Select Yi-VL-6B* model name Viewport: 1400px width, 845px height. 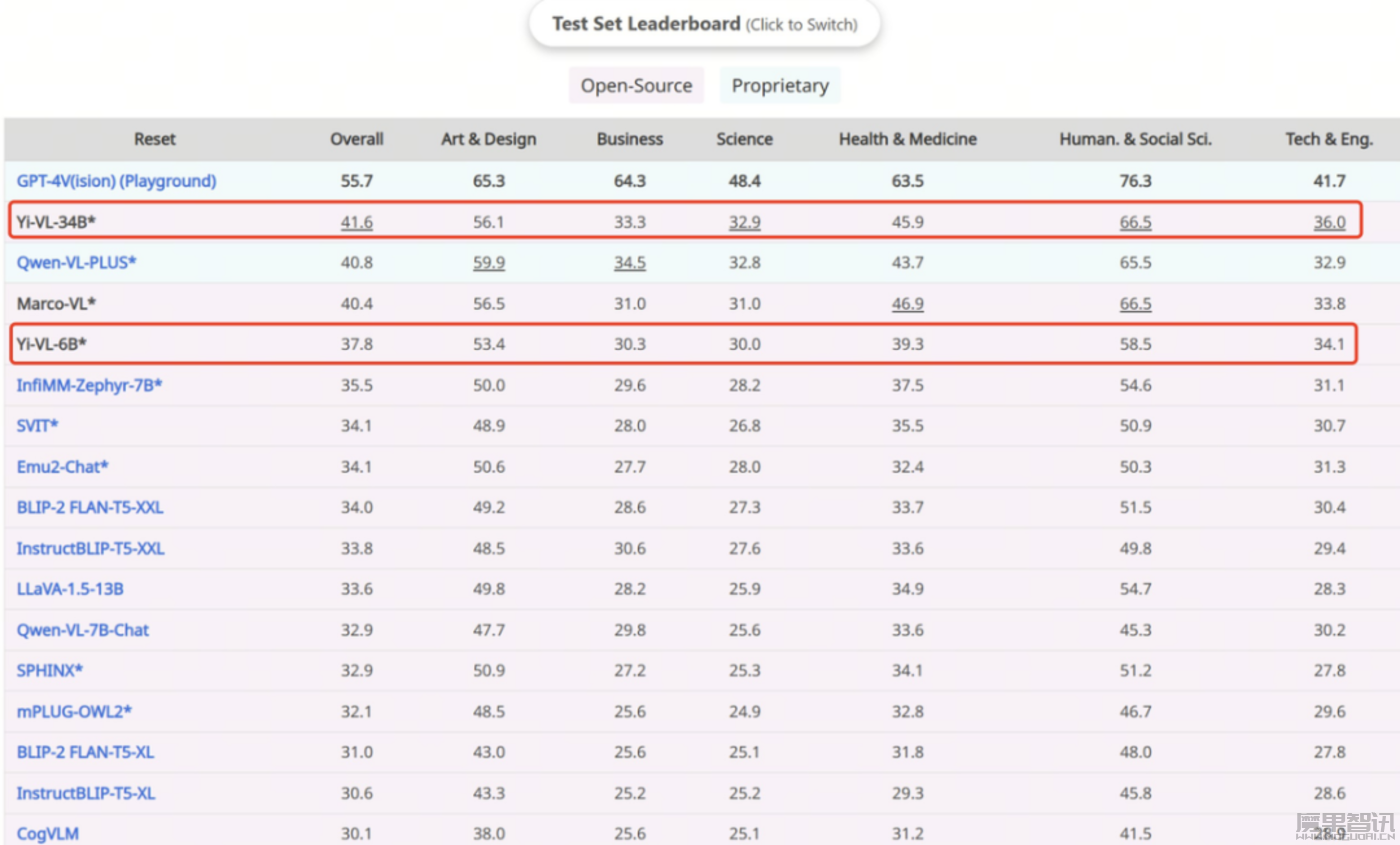(52, 345)
